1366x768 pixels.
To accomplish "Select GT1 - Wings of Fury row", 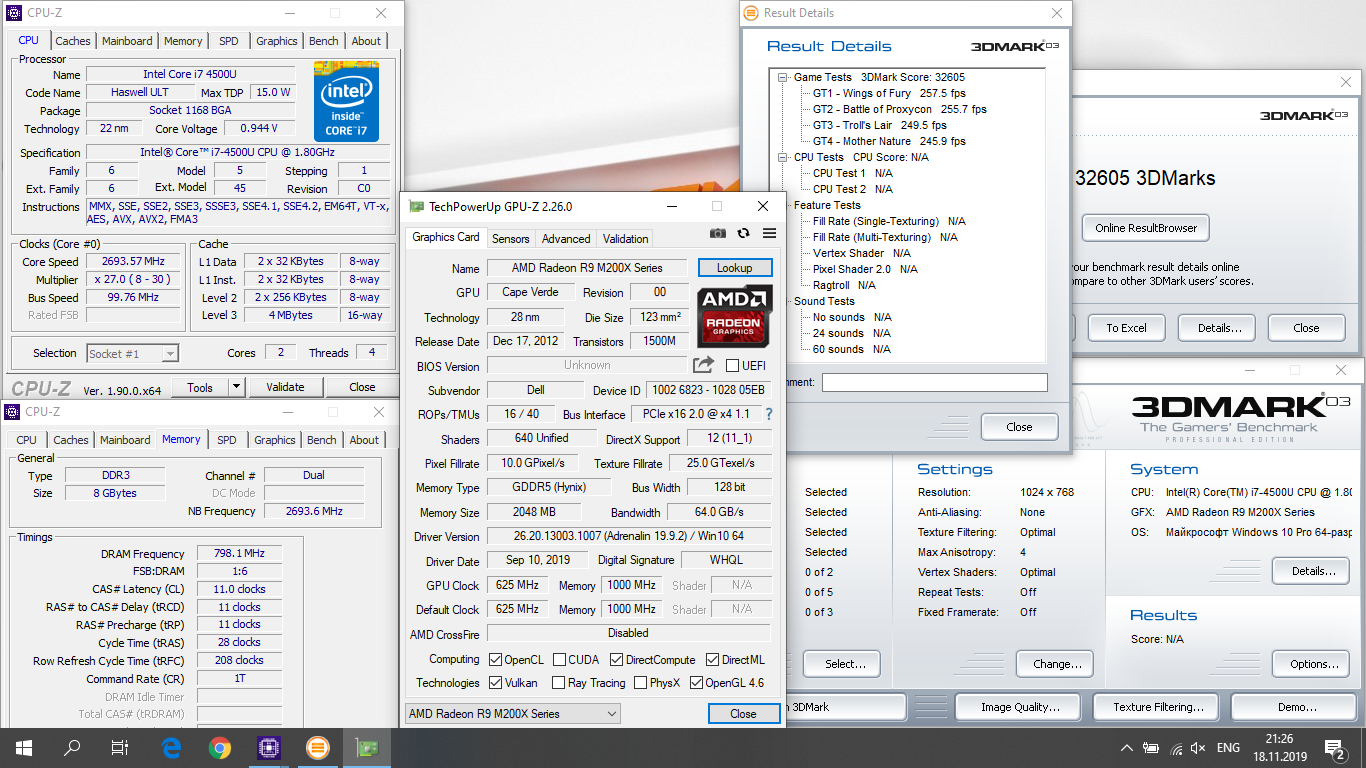I will [889, 93].
